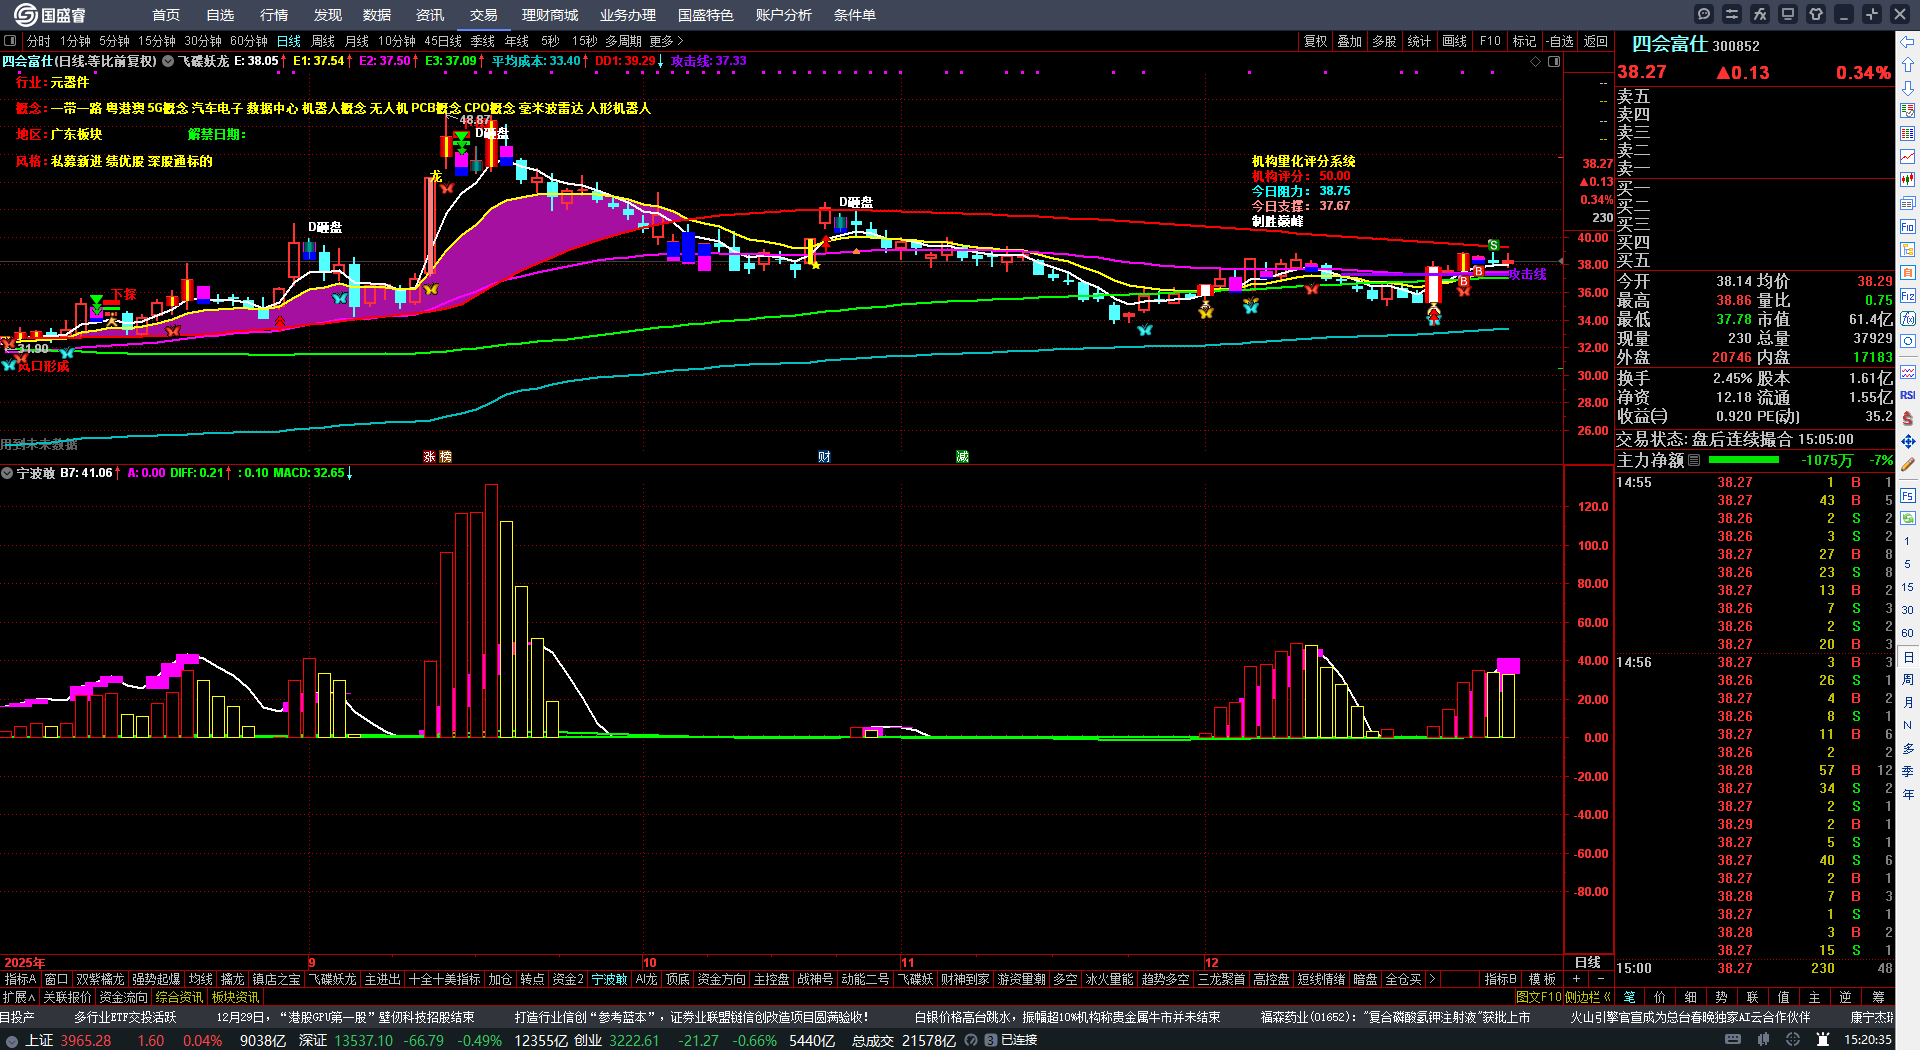Click the 14:56 tick row at 38.27
1920x1050 pixels.
tap(1754, 662)
